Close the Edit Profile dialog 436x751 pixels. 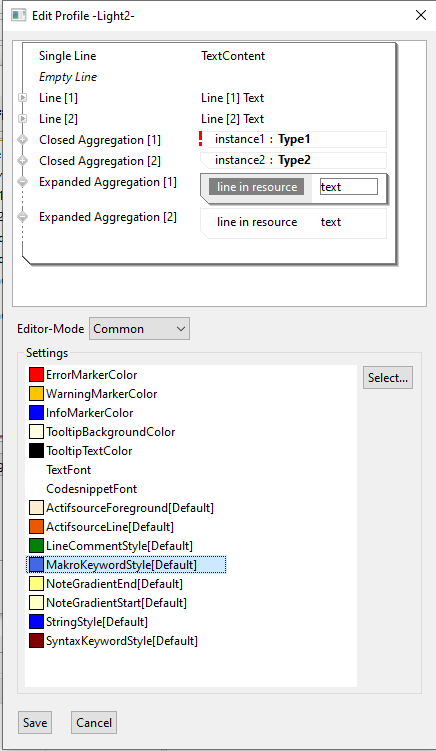pos(421,15)
